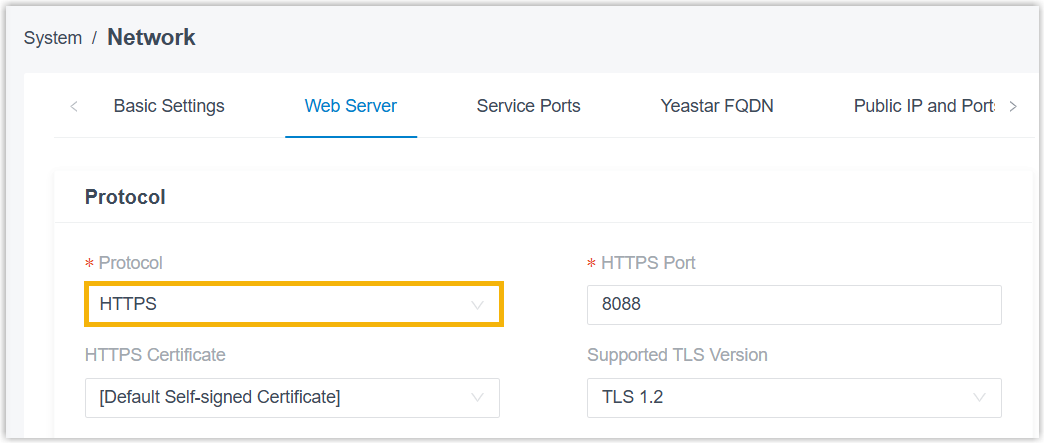Click the HTTPS Certificate chevron arrow
Screen dimensions: 1045x444
[x=478, y=398]
